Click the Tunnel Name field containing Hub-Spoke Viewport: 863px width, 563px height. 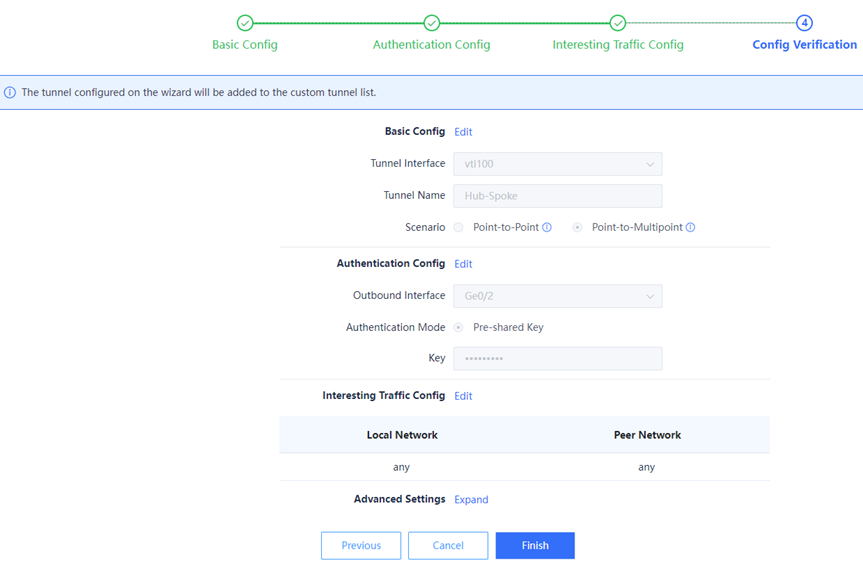click(557, 196)
